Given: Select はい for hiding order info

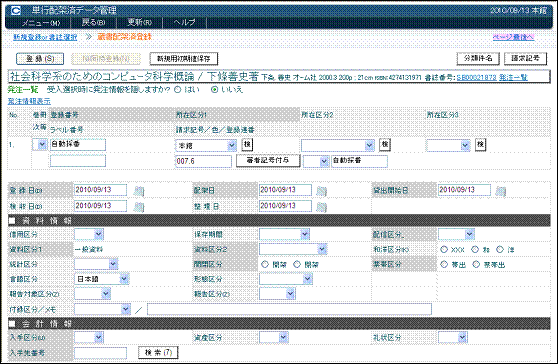Looking at the screenshot, I should point(178,90).
